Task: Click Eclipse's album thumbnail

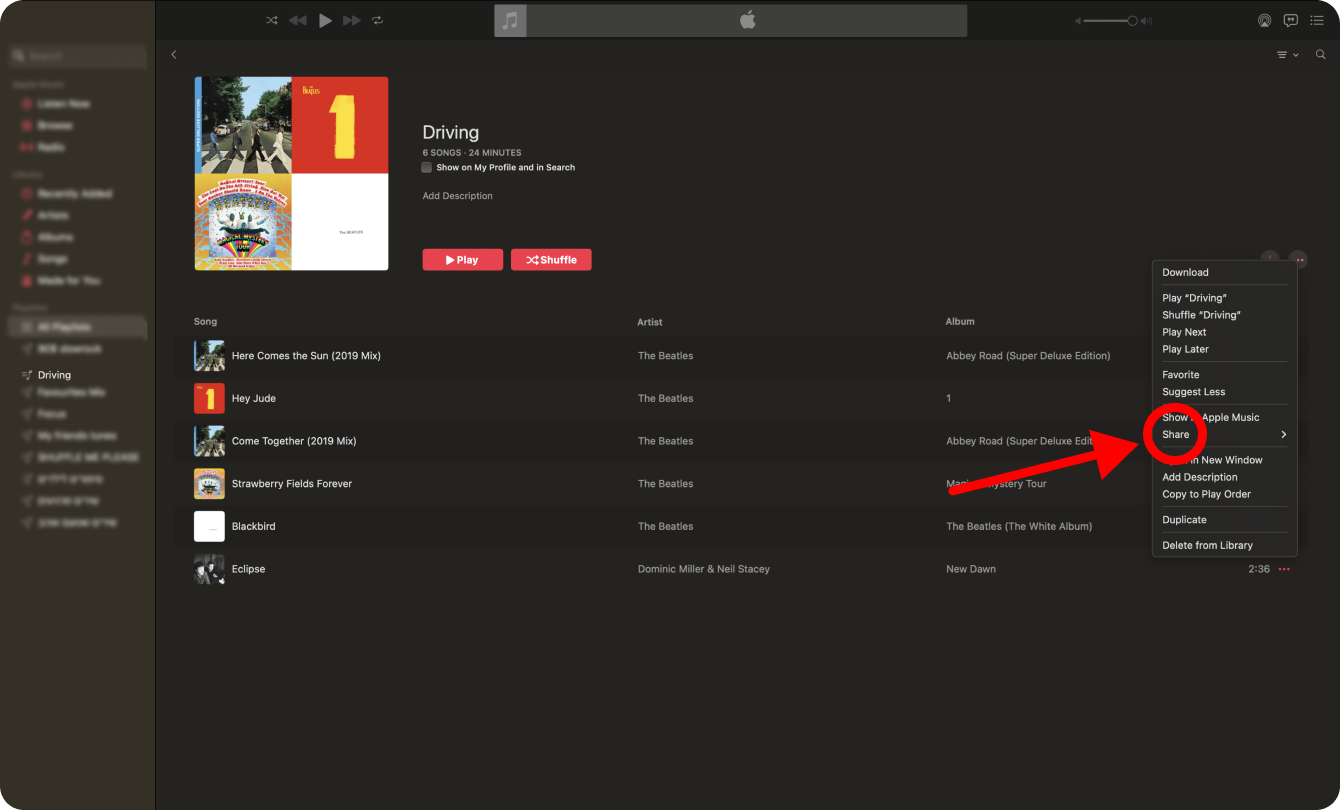Action: pos(209,569)
